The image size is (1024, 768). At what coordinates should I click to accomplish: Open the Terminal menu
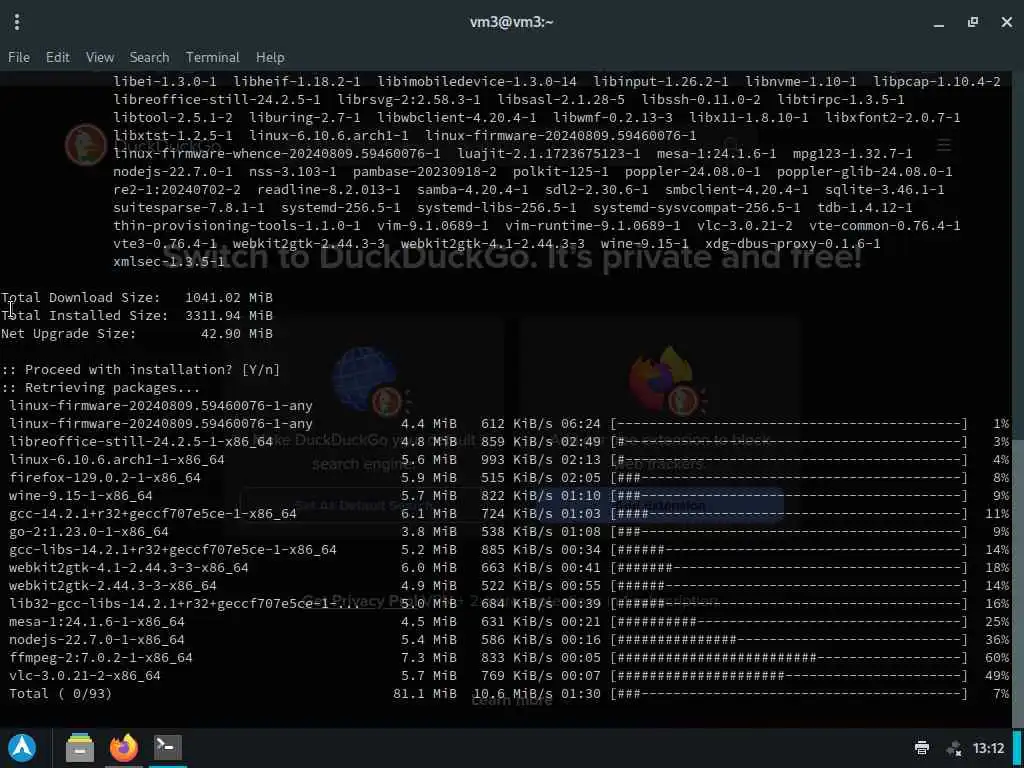click(x=213, y=57)
